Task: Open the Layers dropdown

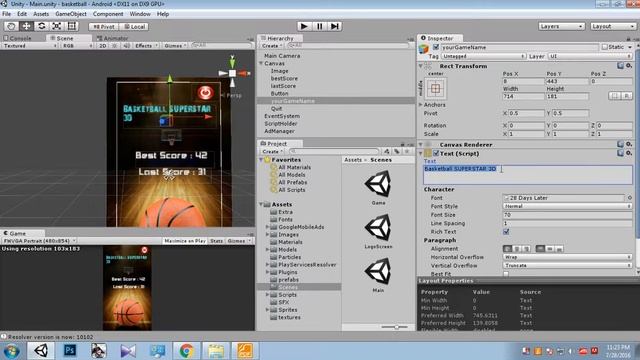Action: 561,26
